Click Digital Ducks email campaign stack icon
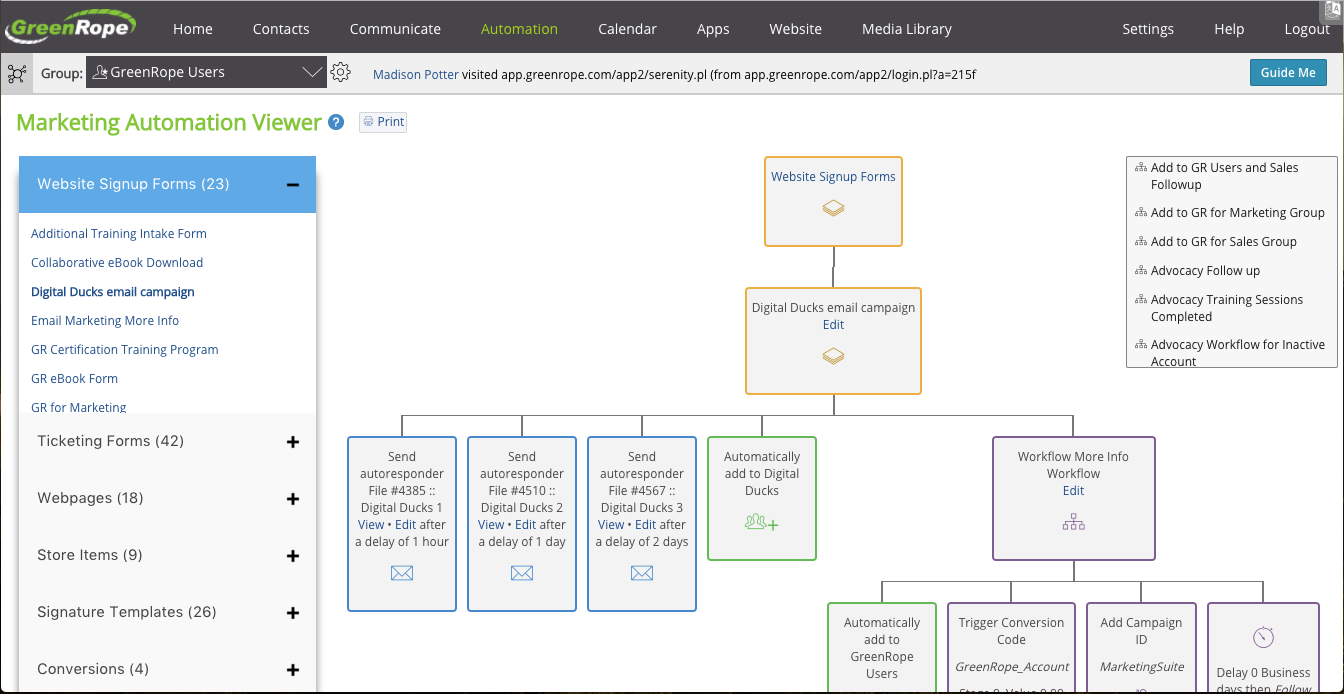Screen dimensions: 1344x694 (x=833, y=356)
